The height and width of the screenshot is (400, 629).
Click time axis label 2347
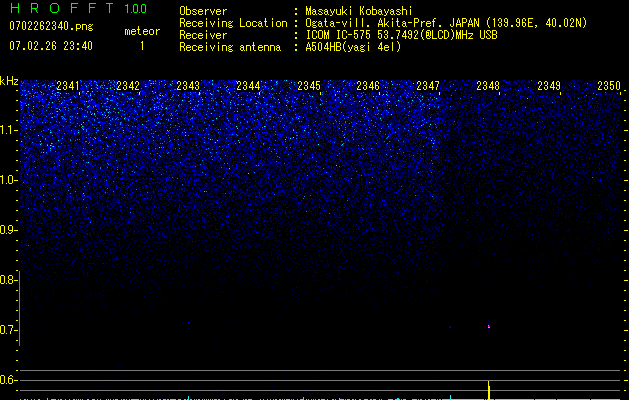(x=428, y=85)
